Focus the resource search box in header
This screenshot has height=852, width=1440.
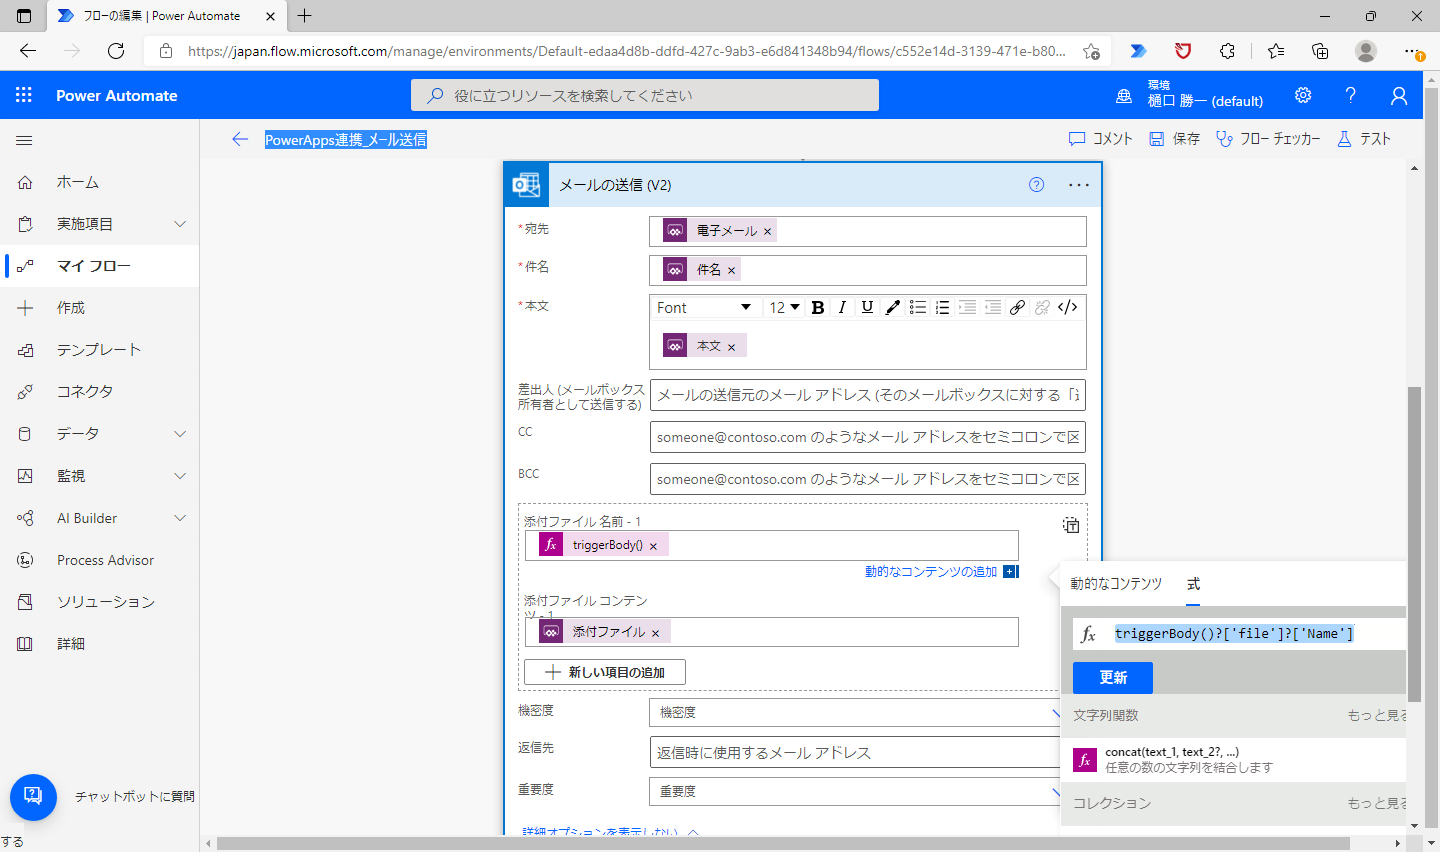click(645, 95)
